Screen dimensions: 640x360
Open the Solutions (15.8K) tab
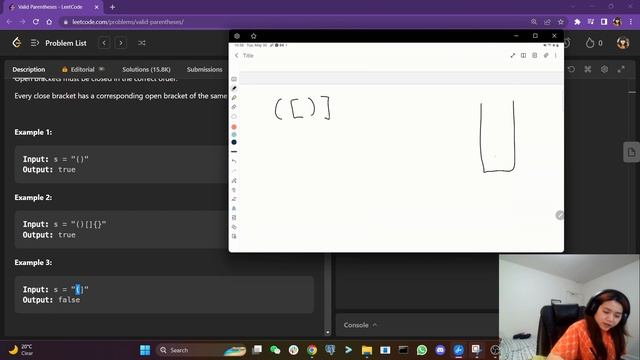[146, 69]
